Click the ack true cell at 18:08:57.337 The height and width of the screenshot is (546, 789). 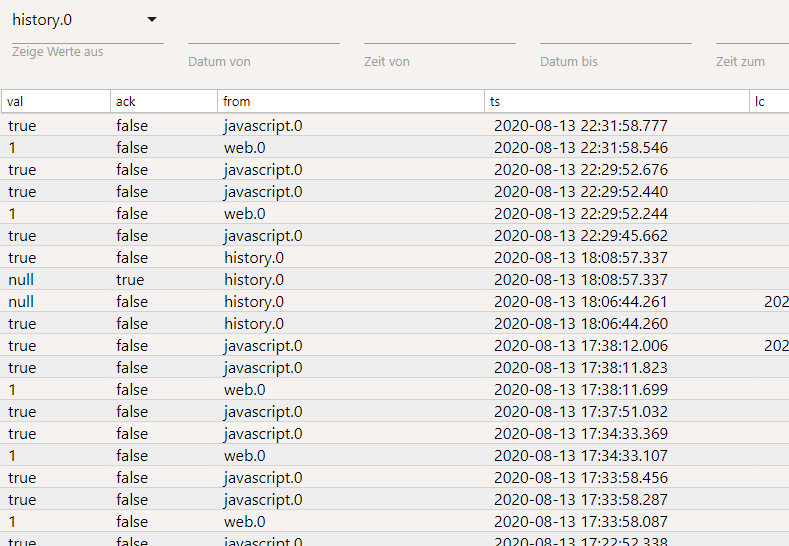coord(130,279)
